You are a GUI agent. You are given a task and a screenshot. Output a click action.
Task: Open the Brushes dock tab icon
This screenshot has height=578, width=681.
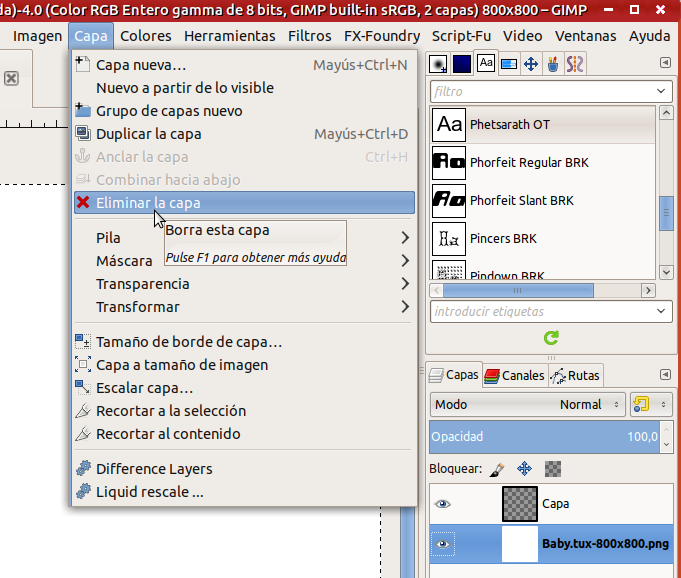[438, 64]
